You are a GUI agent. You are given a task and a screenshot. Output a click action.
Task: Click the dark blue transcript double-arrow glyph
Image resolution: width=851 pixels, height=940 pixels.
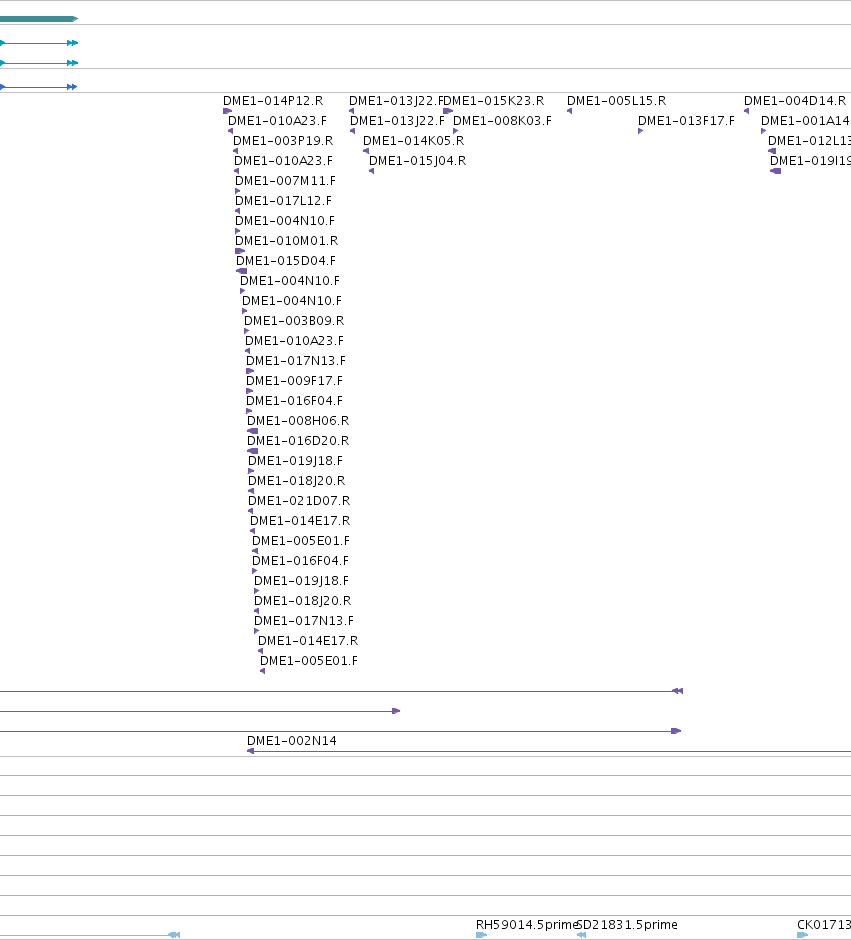tap(72, 87)
